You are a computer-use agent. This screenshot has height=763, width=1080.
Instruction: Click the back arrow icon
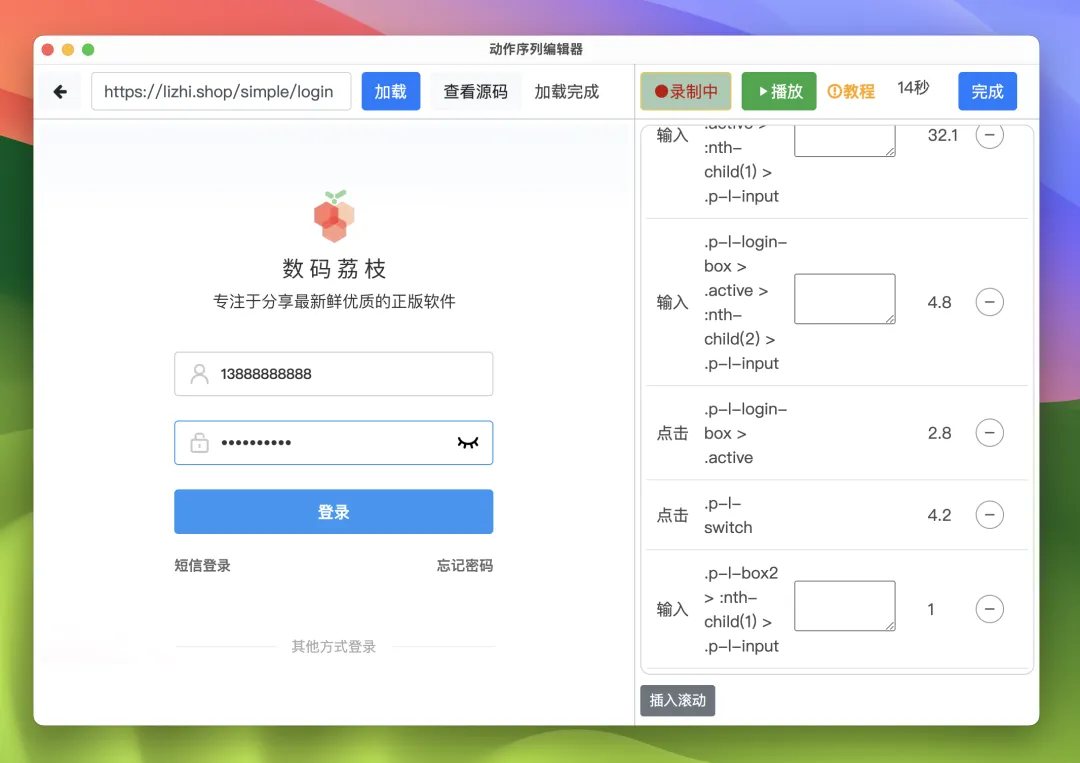[60, 92]
